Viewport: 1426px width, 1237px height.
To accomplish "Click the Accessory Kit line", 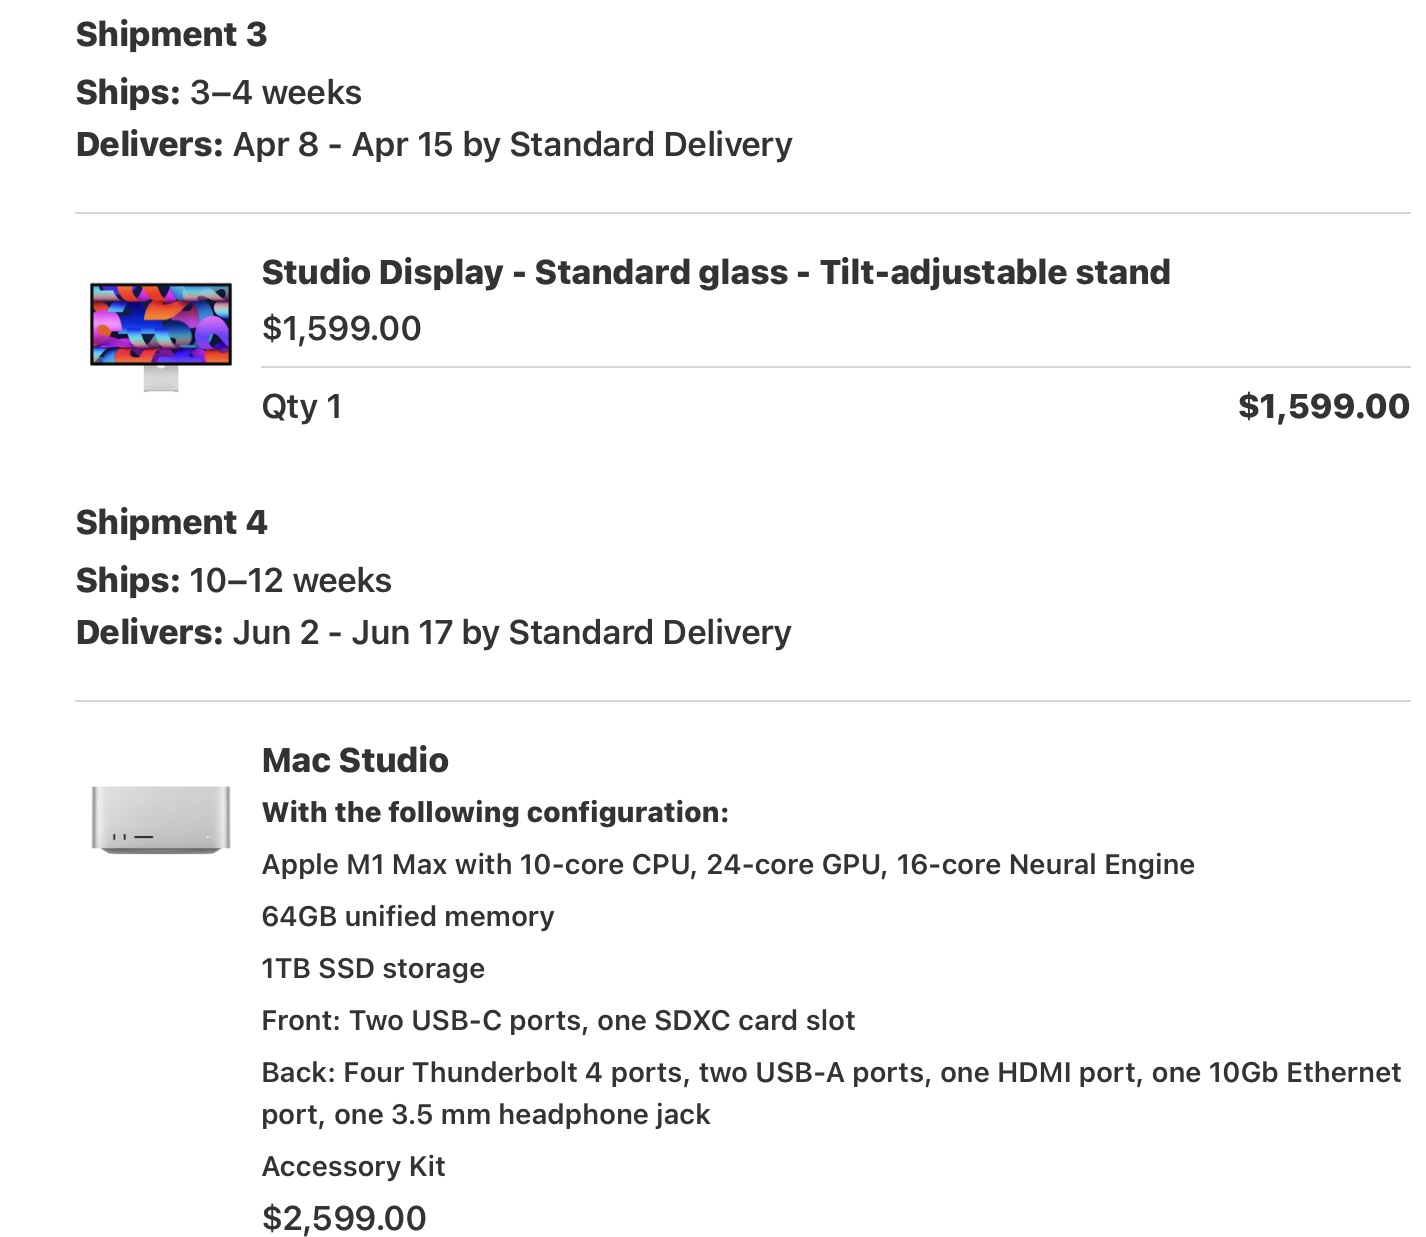I will pos(353,1166).
